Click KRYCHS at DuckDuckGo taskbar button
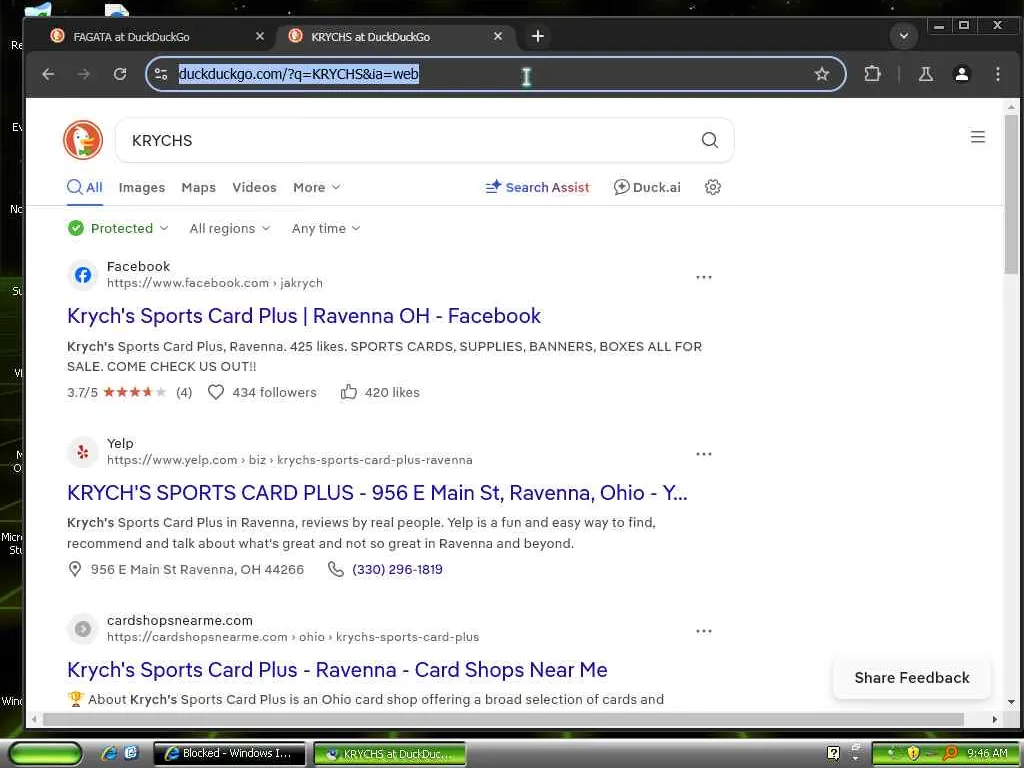The image size is (1024, 768). 390,753
